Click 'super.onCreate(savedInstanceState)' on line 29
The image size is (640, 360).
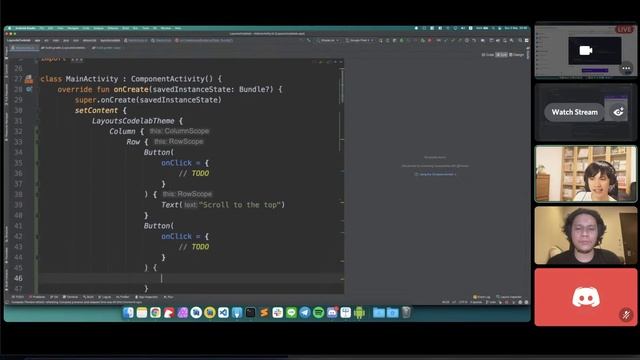coord(148,100)
